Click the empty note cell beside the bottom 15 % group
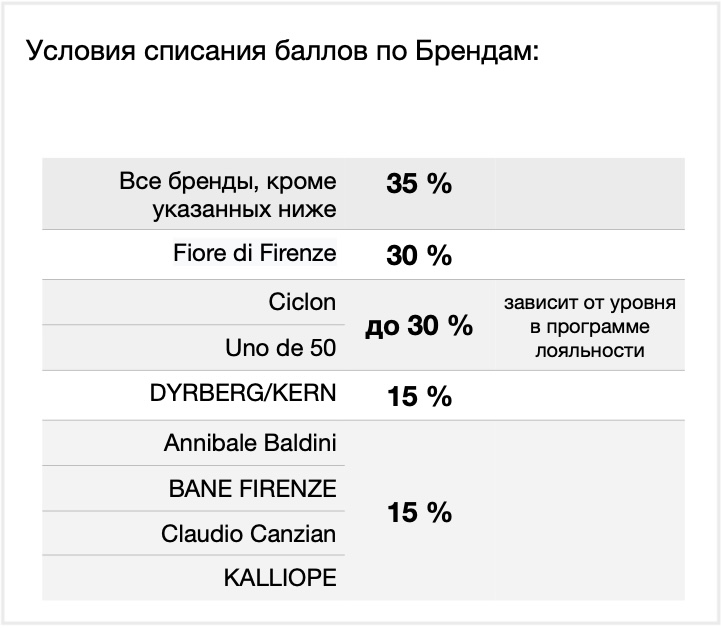The height and width of the screenshot is (629, 721). tap(589, 511)
